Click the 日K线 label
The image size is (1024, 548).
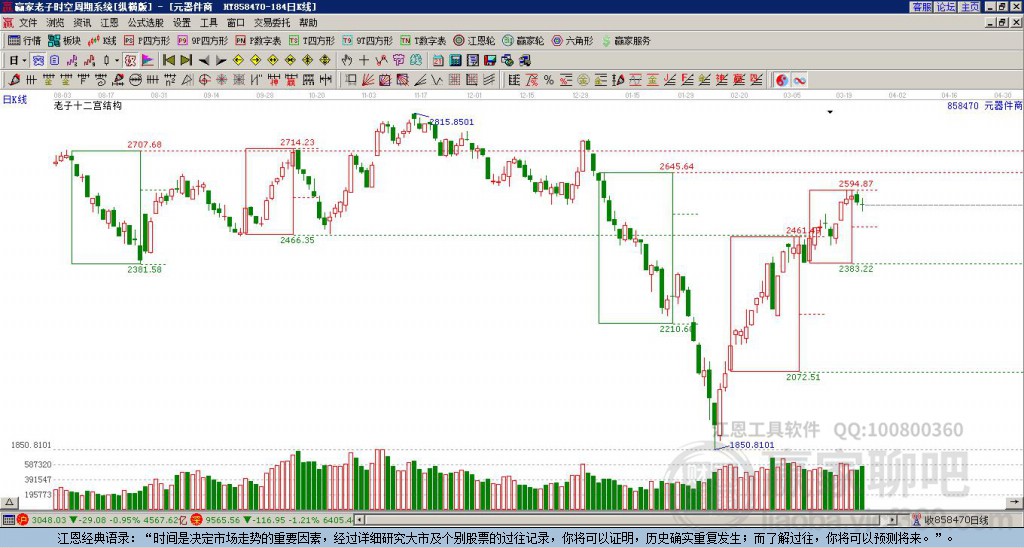(14, 100)
